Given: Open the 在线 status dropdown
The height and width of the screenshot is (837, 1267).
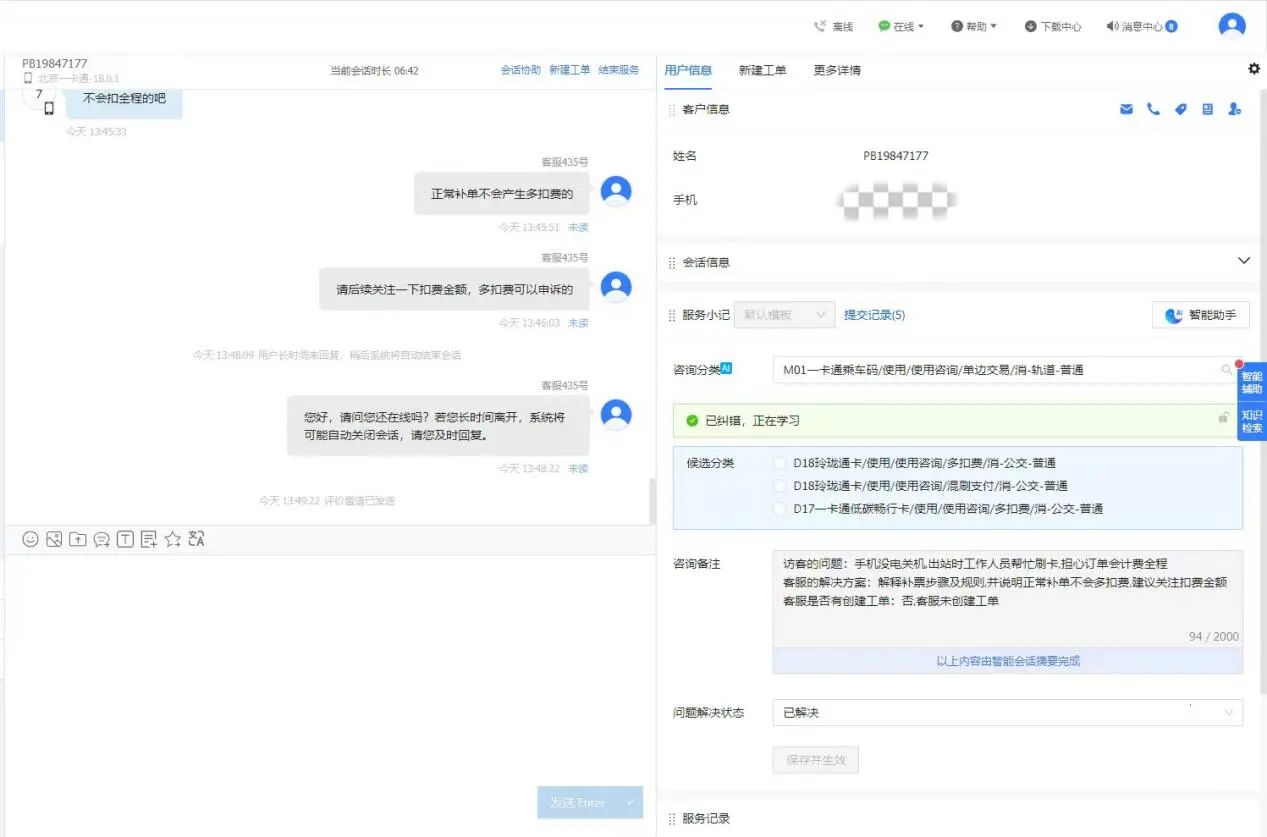Looking at the screenshot, I should point(901,27).
